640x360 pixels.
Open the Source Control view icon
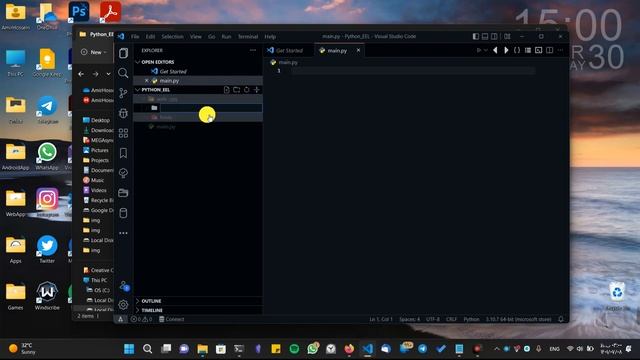tap(123, 93)
